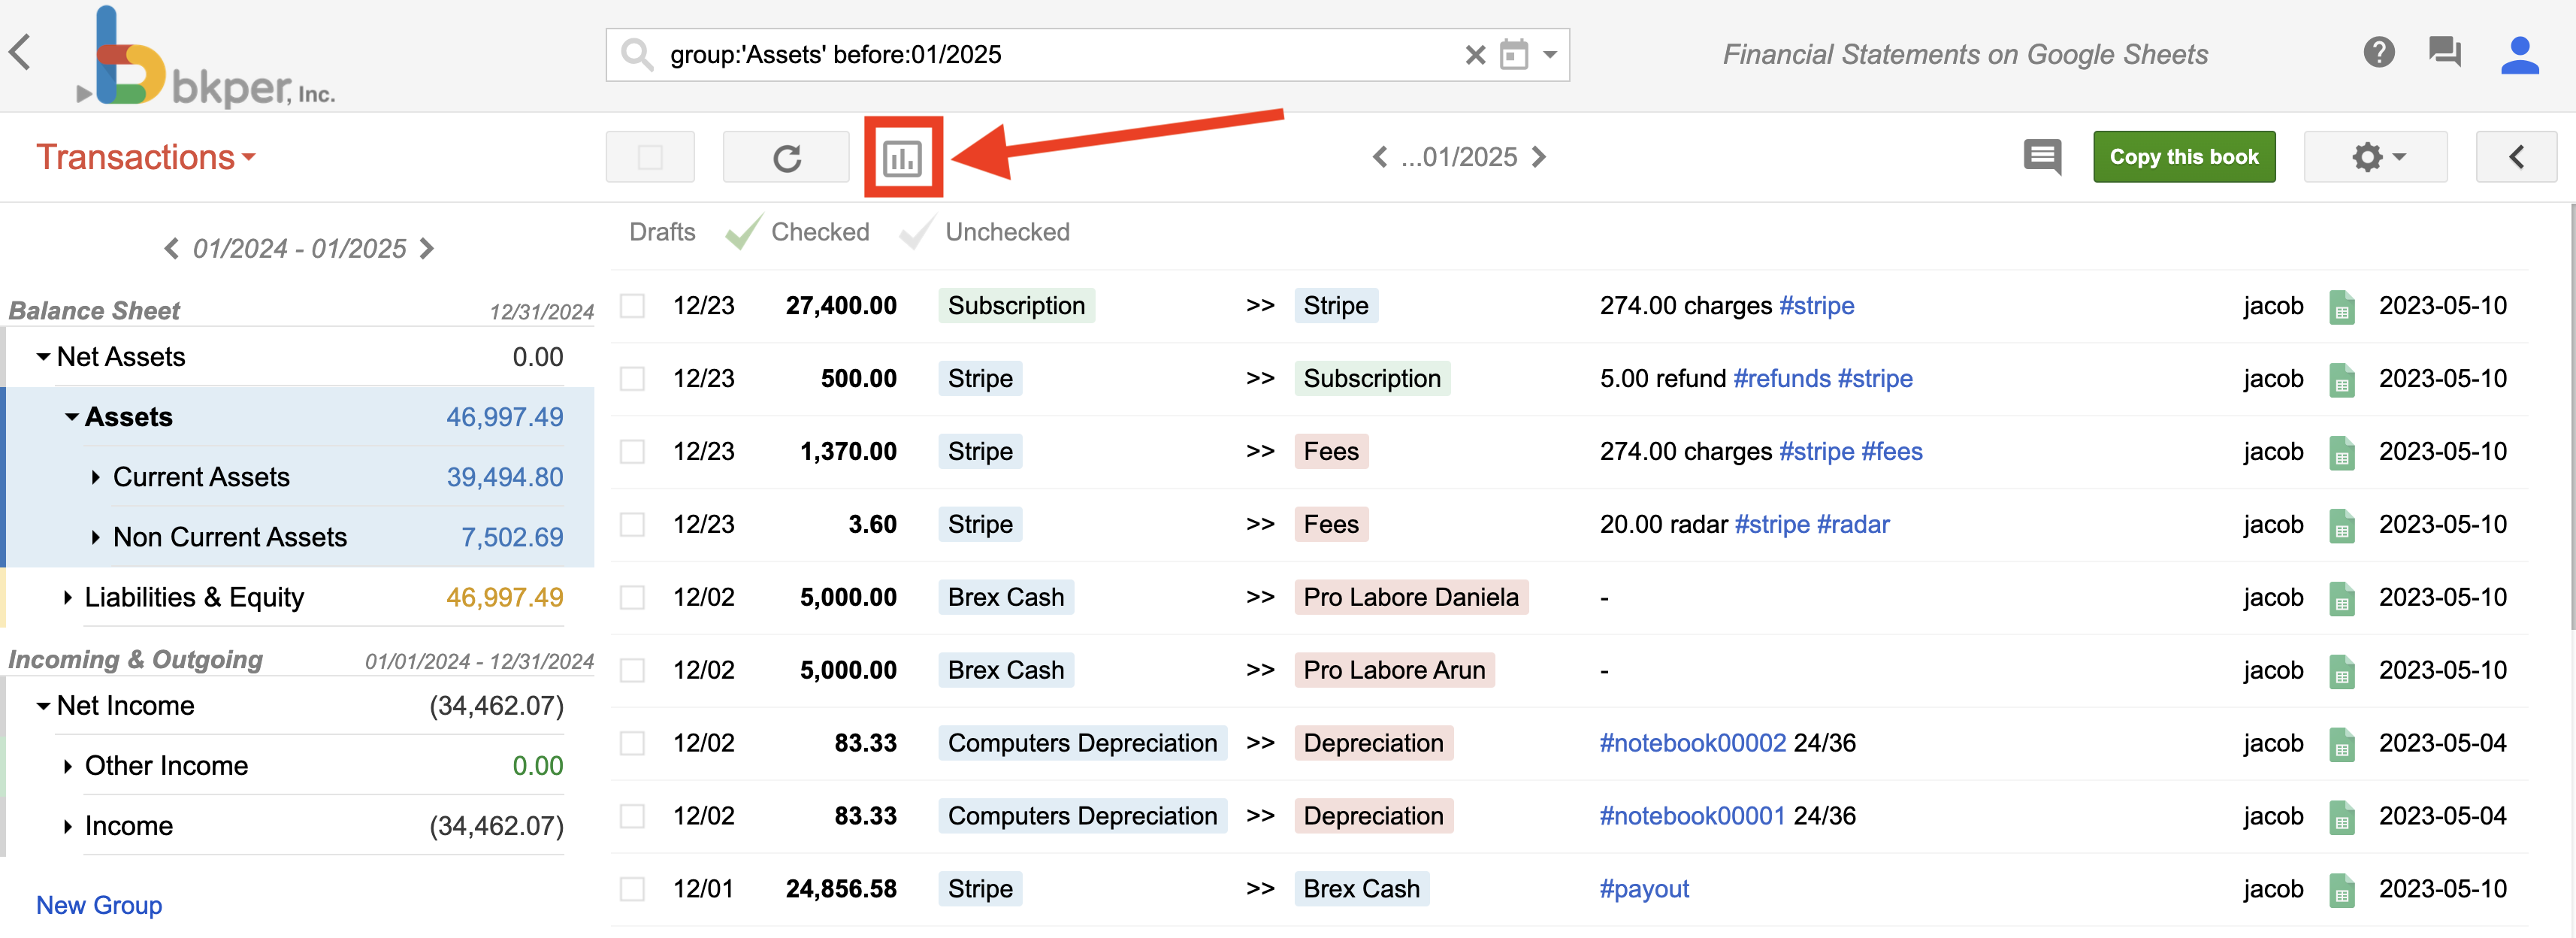Expand the Current Assets group
Image resolution: width=2576 pixels, height=938 pixels.
pyautogui.click(x=96, y=478)
